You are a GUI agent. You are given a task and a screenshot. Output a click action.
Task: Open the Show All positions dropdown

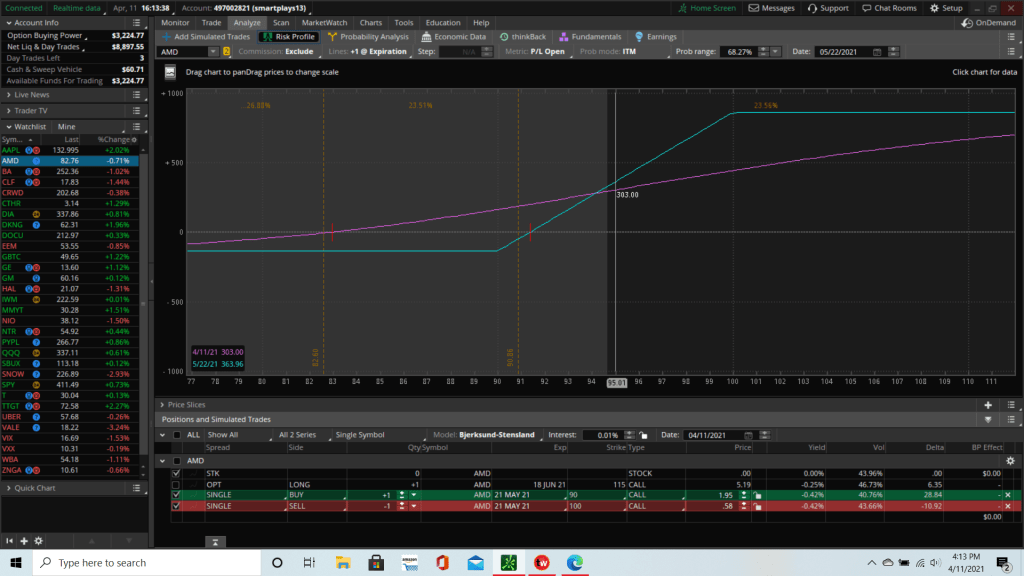pyautogui.click(x=225, y=435)
